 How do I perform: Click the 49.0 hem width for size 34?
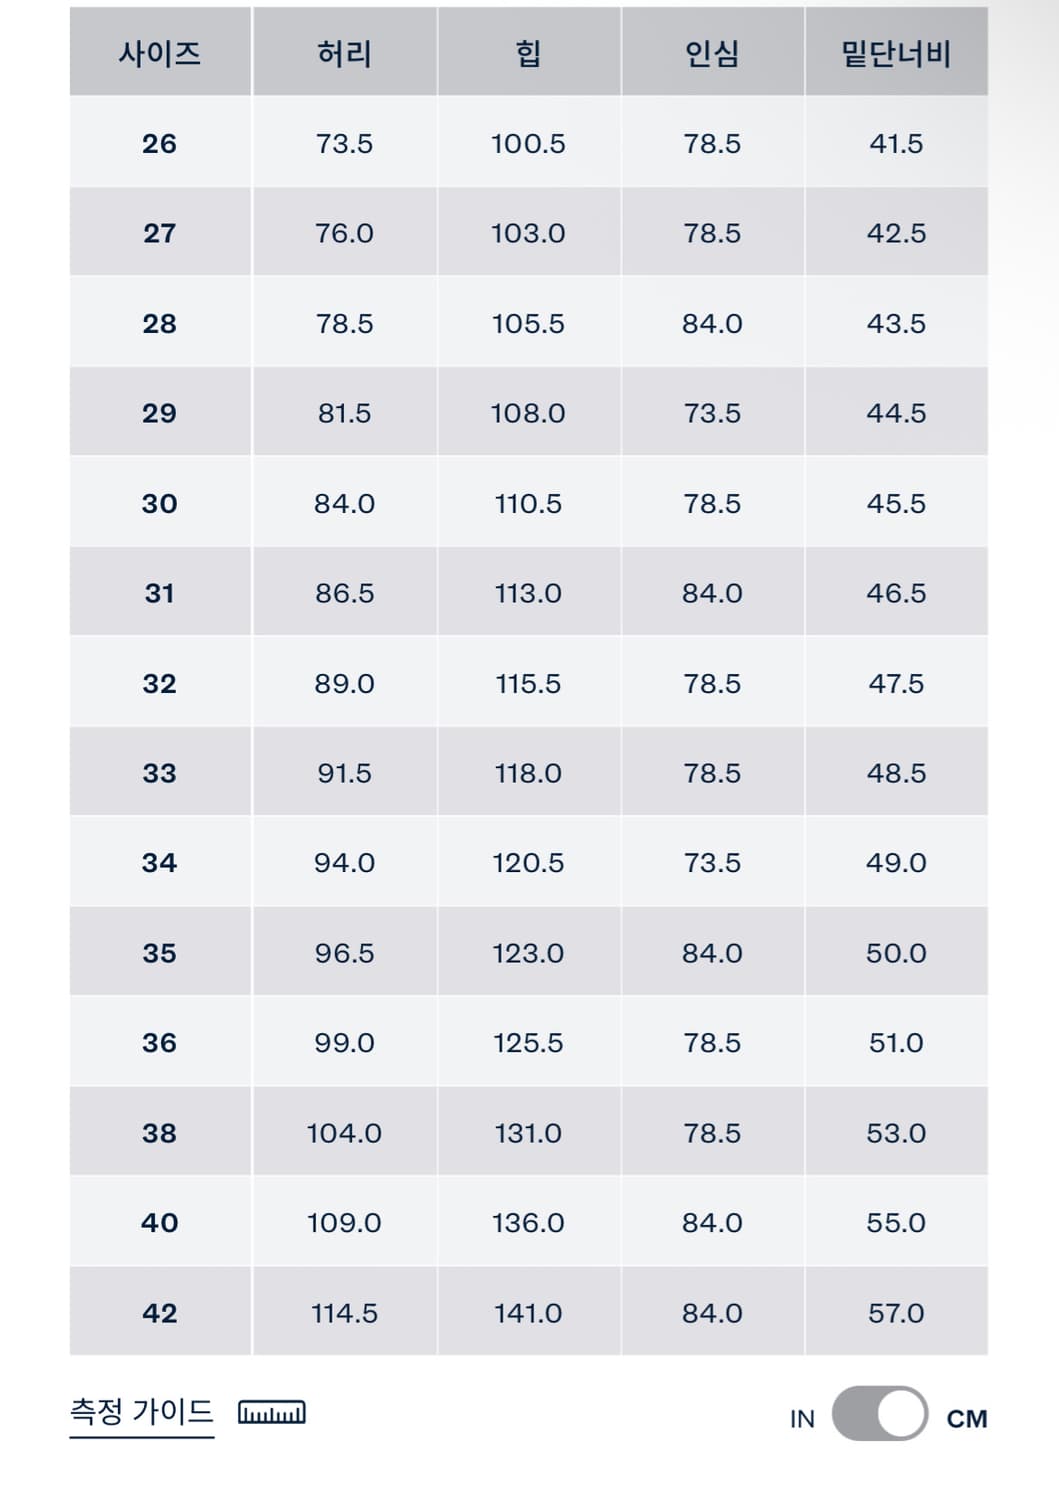896,862
